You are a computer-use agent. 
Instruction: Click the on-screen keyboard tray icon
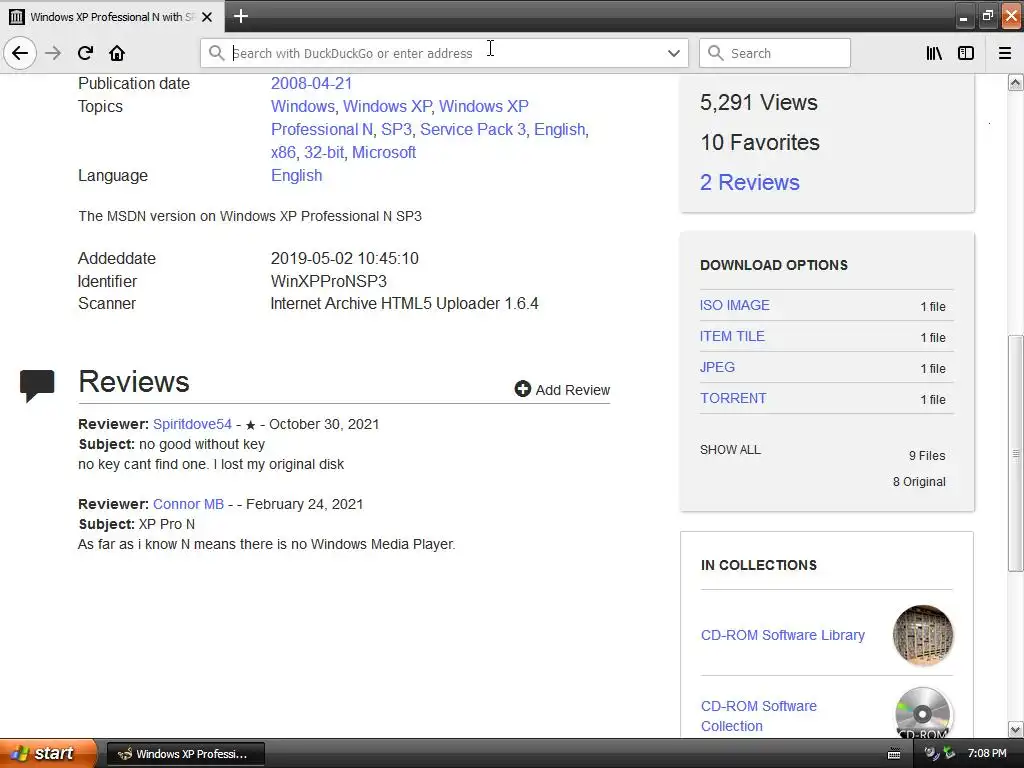point(894,754)
